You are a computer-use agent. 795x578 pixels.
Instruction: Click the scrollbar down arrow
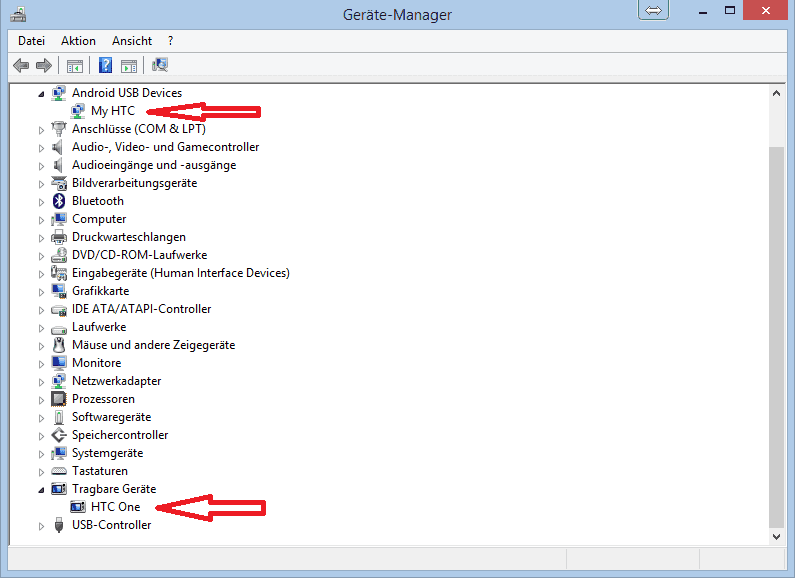click(x=776, y=536)
